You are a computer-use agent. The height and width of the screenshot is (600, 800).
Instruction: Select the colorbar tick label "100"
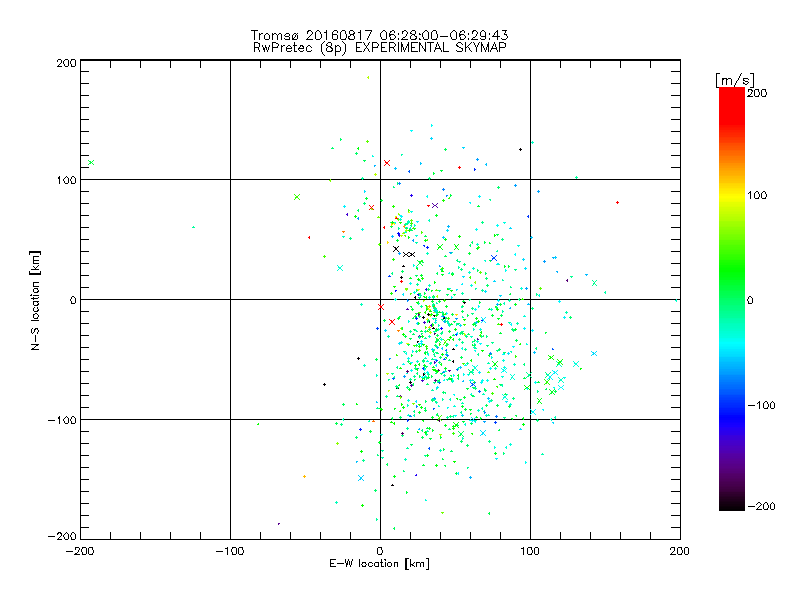pyautogui.click(x=757, y=195)
